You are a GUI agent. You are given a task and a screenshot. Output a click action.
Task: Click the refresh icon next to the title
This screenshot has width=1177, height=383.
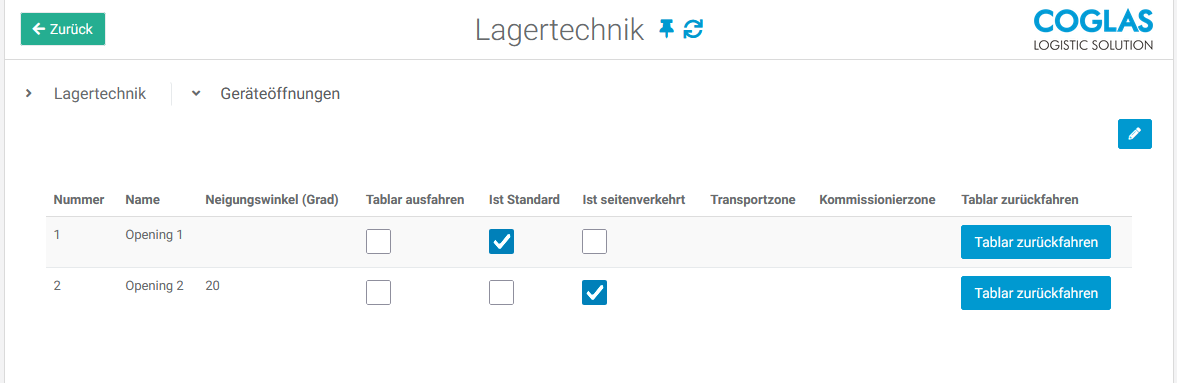[x=694, y=29]
